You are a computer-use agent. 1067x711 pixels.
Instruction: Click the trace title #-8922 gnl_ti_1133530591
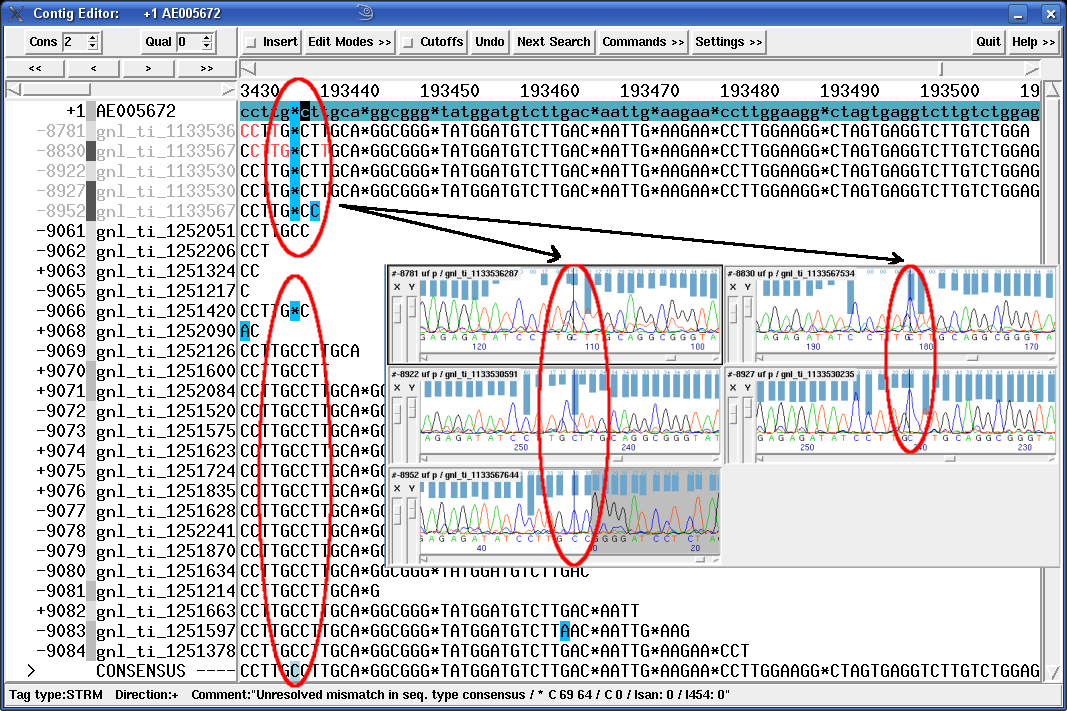pyautogui.click(x=455, y=374)
